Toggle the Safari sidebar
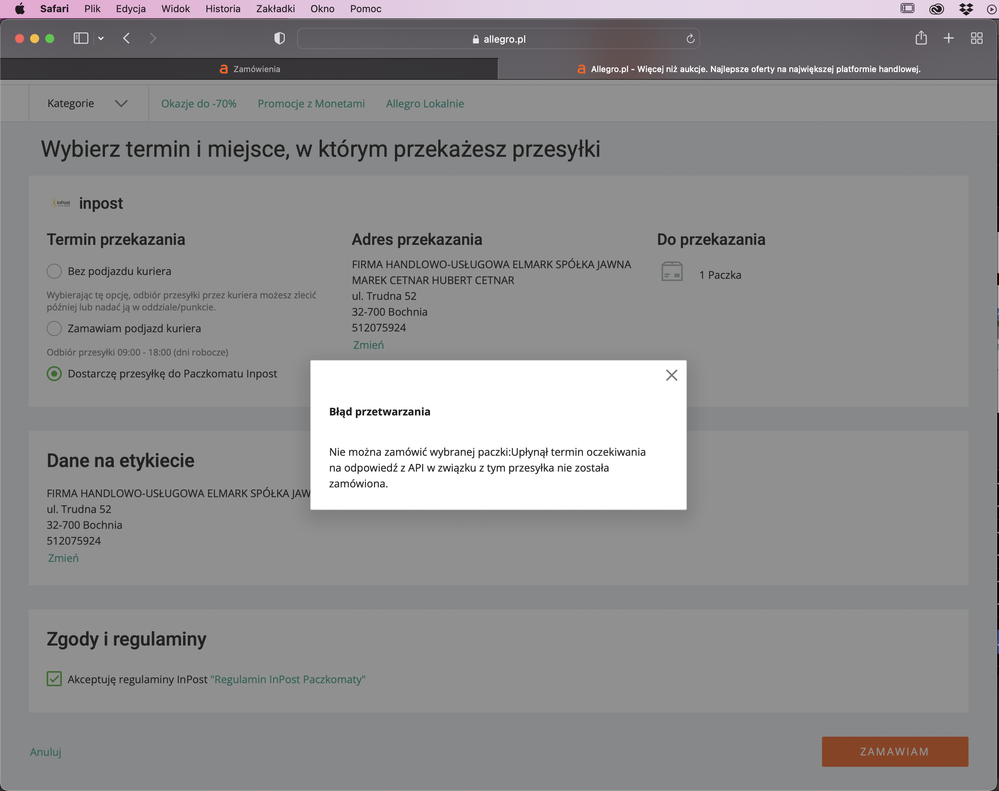Viewport: 999px width, 791px height. pyautogui.click(x=81, y=38)
